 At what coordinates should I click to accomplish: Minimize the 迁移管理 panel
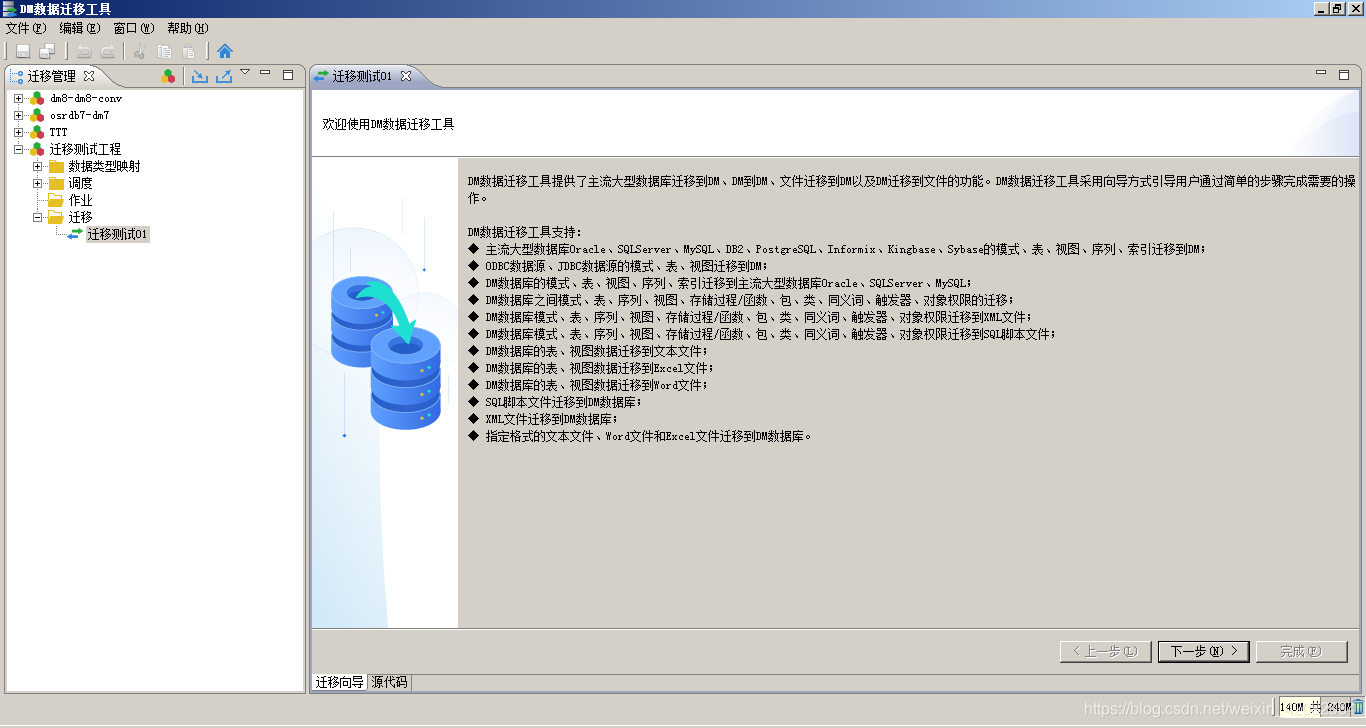(265, 73)
